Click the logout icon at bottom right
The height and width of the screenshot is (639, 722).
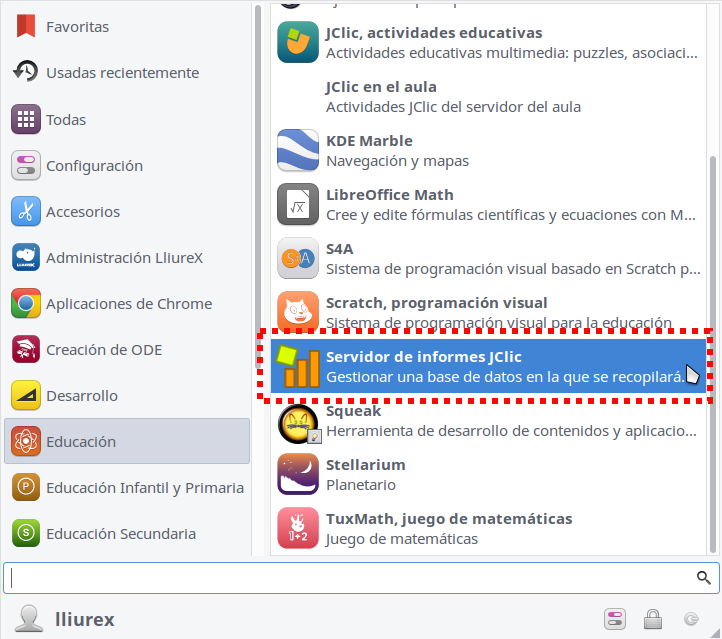[690, 619]
